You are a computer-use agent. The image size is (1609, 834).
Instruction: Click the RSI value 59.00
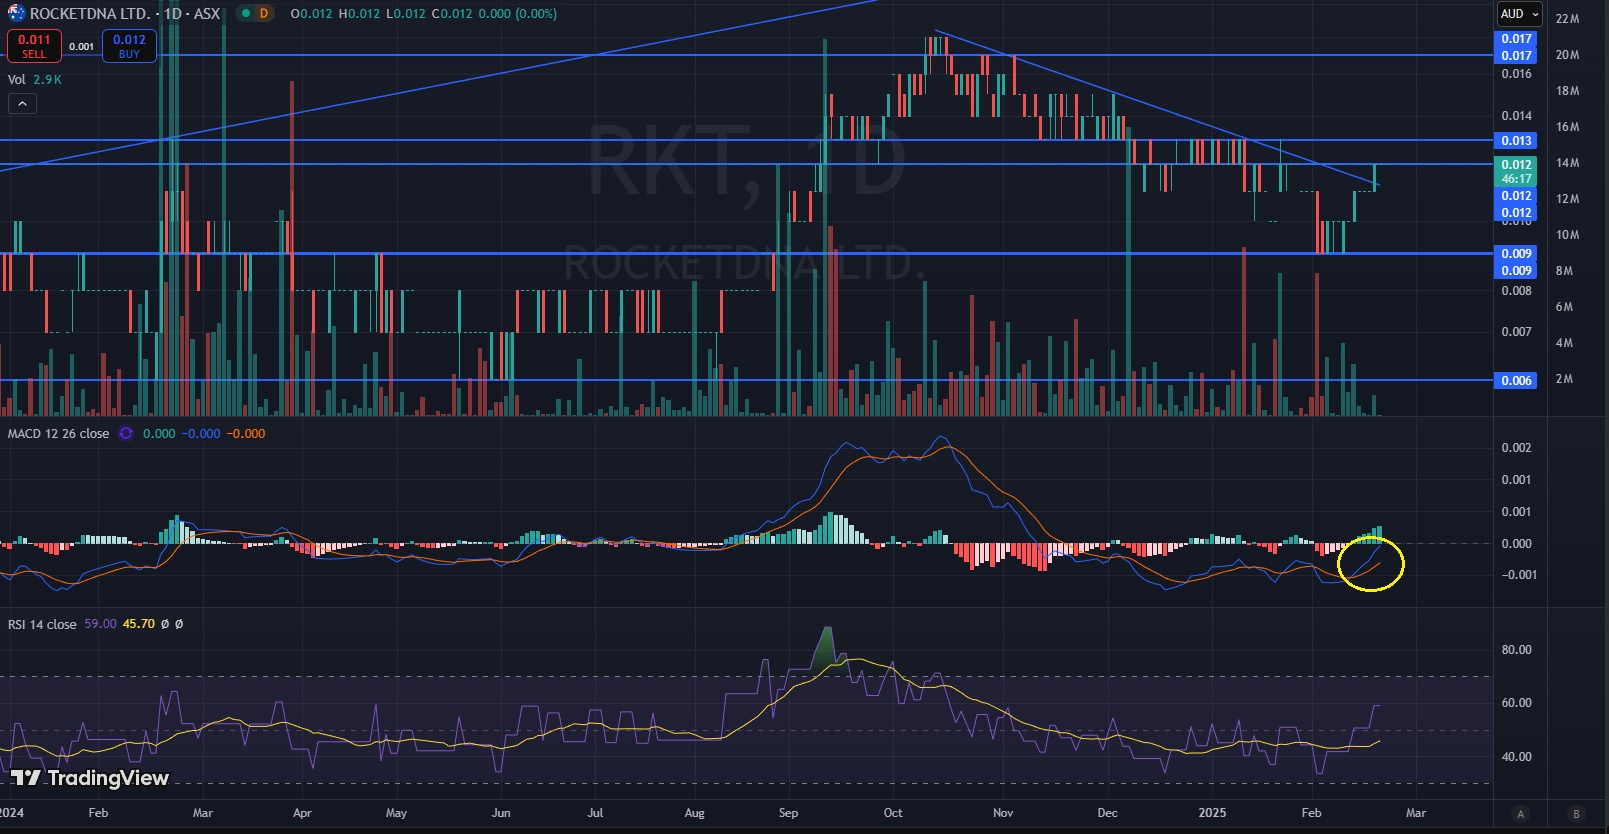point(100,624)
